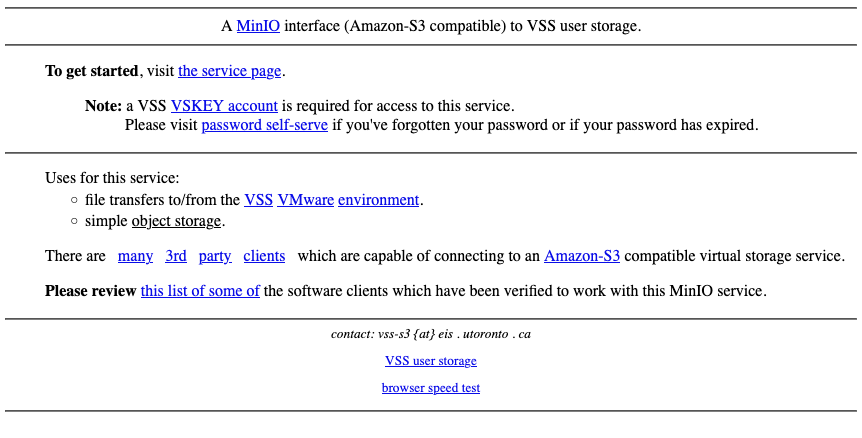Open the VMware link
Viewport: 862px width, 438px height.
pos(306,199)
